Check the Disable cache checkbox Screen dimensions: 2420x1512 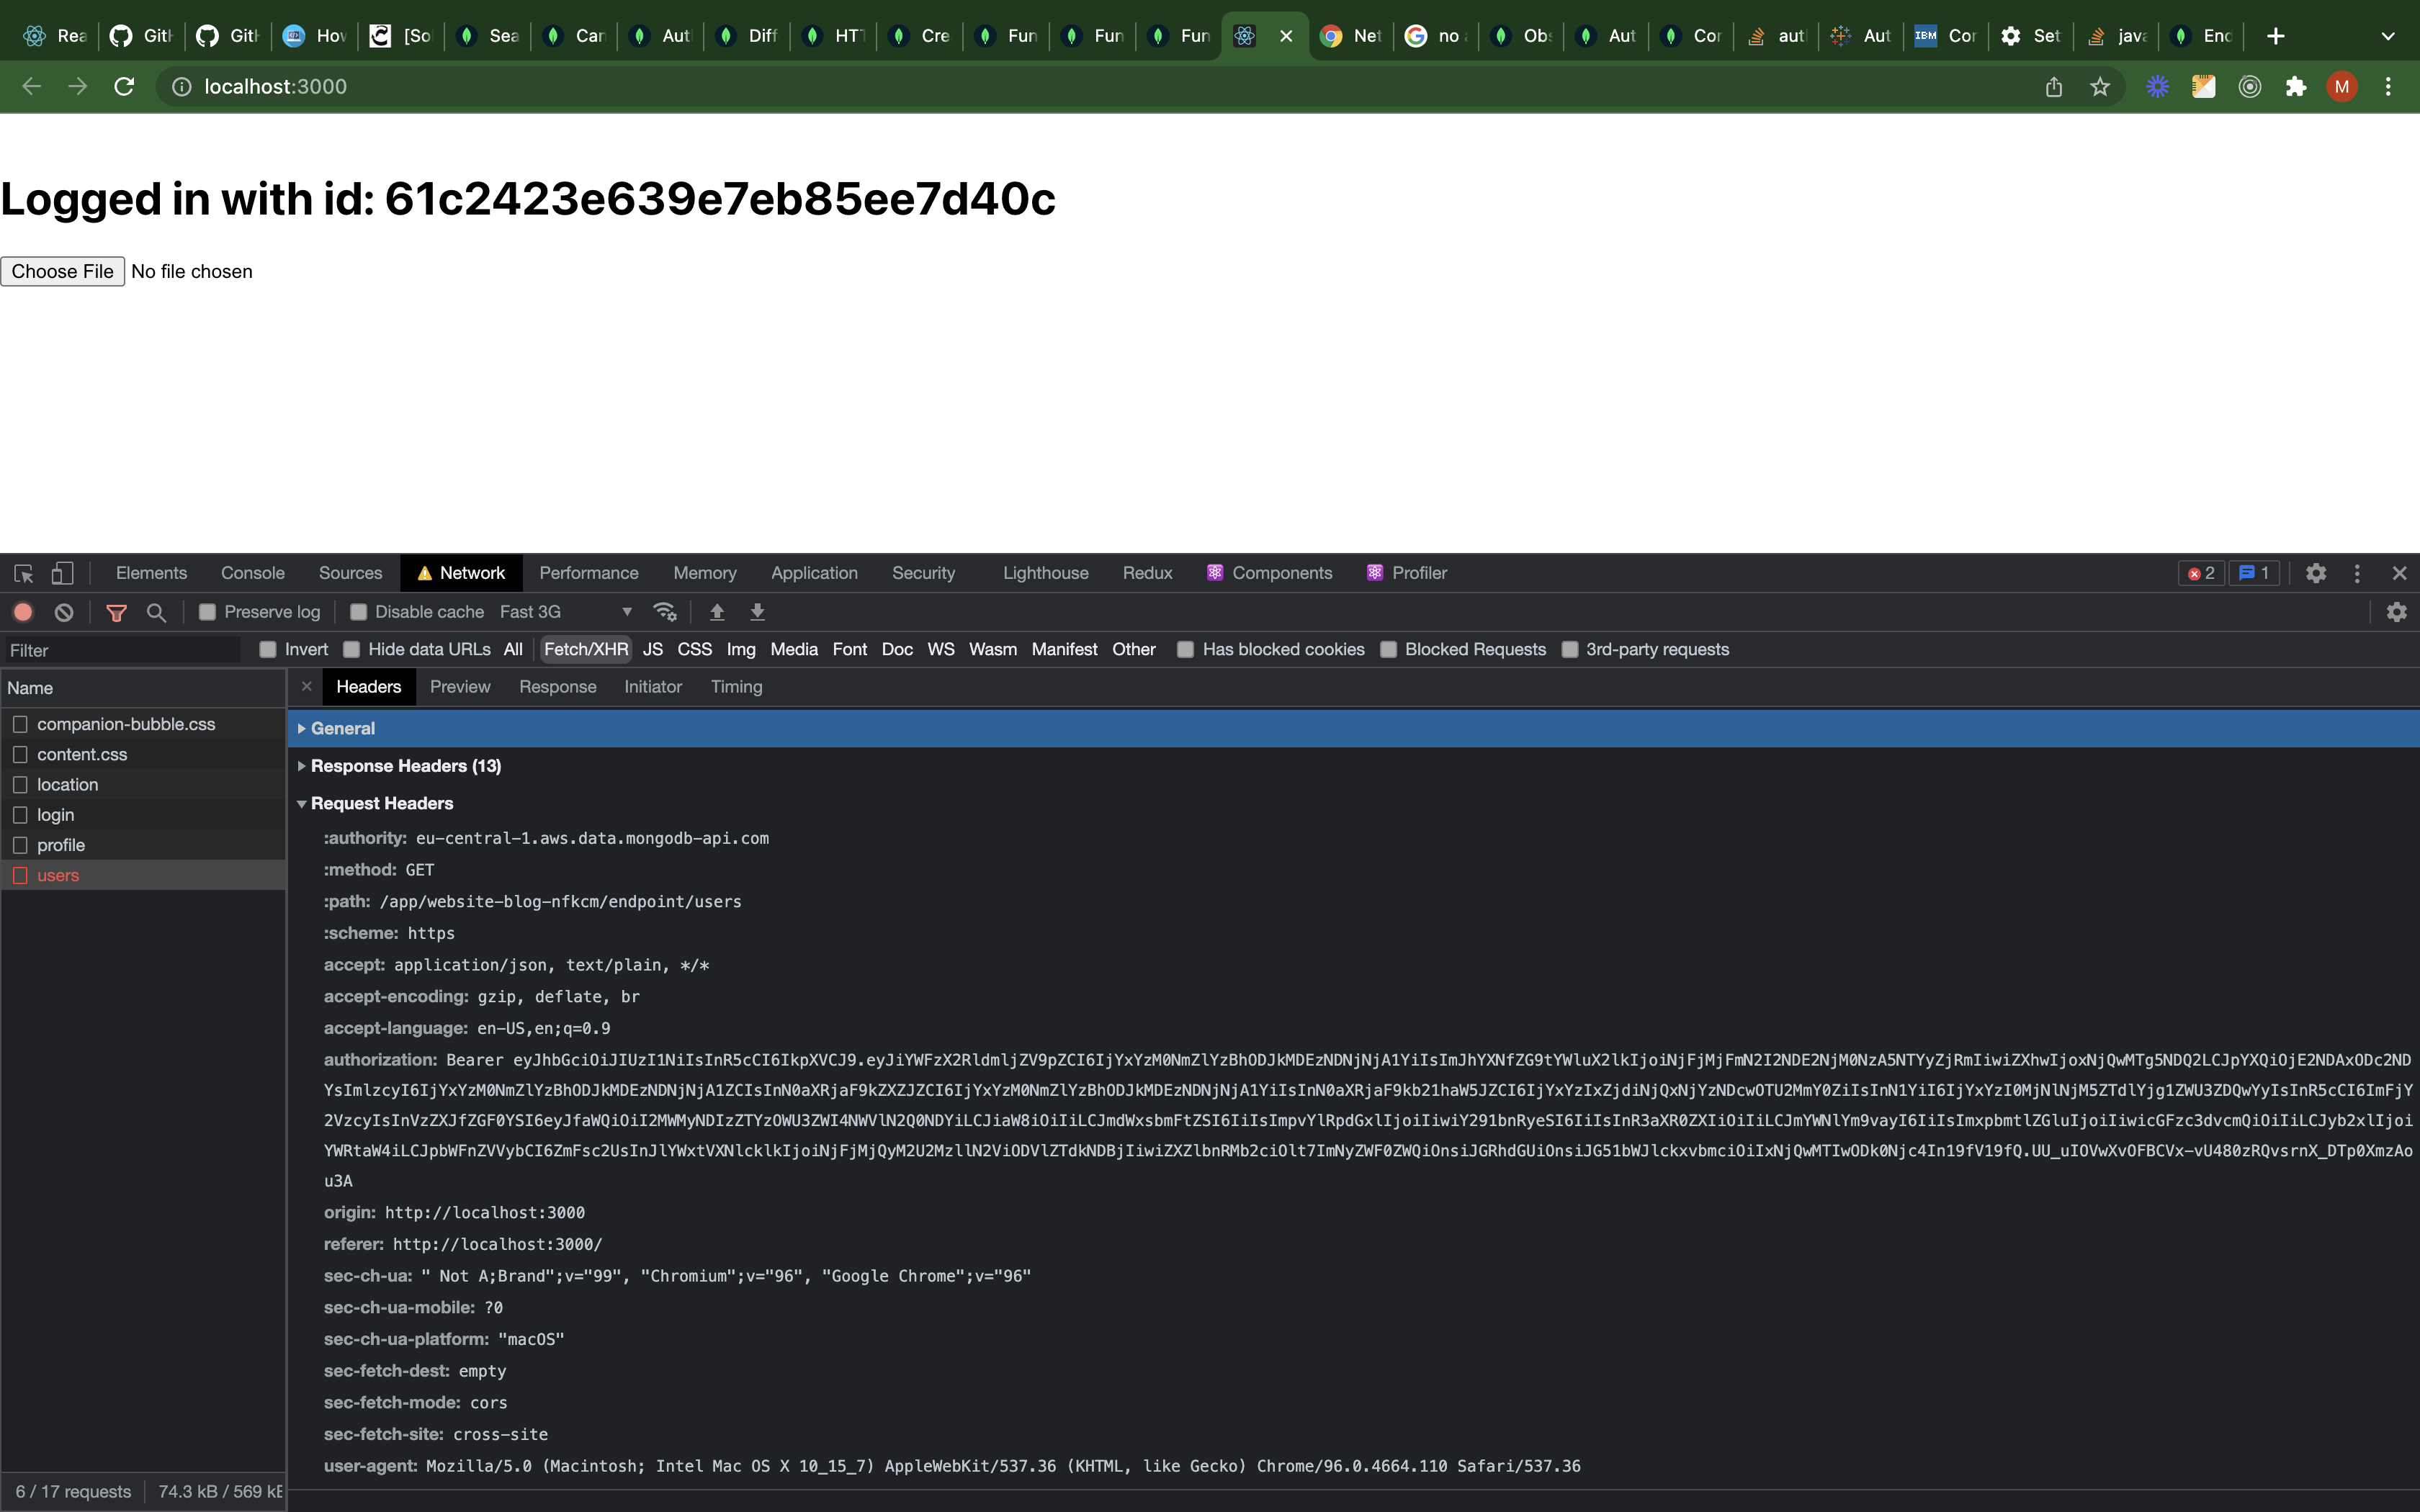pos(358,612)
